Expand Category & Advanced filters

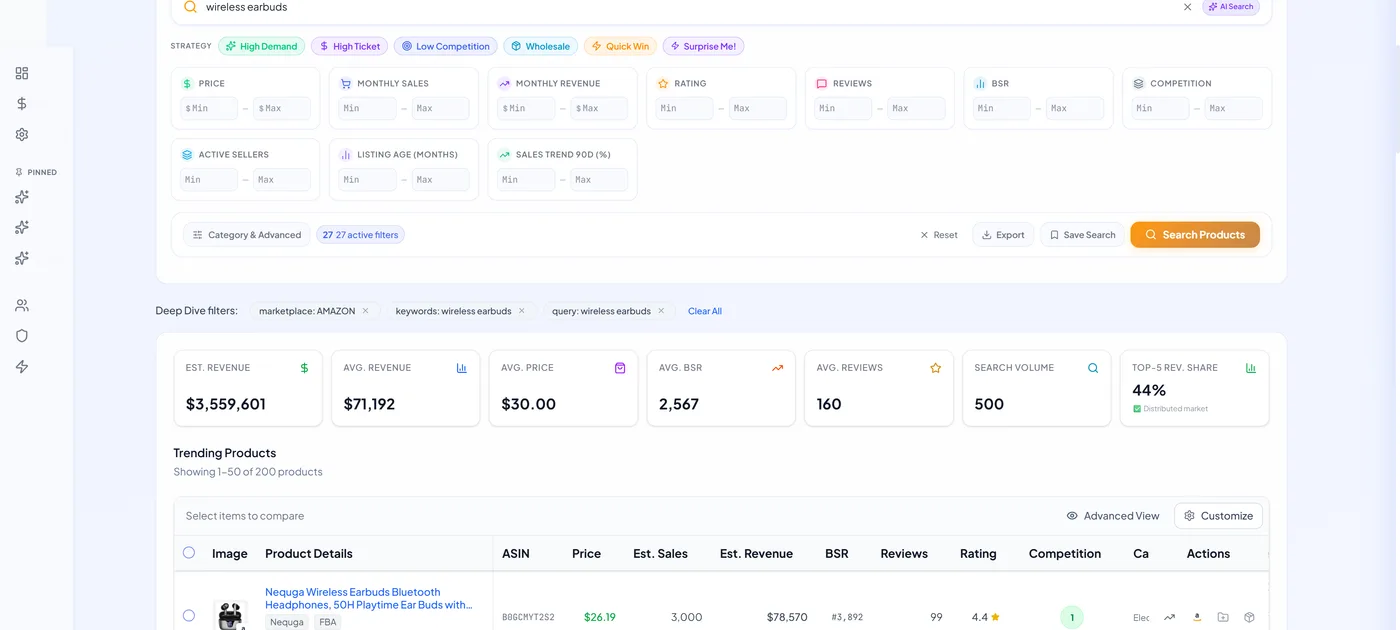(x=247, y=235)
